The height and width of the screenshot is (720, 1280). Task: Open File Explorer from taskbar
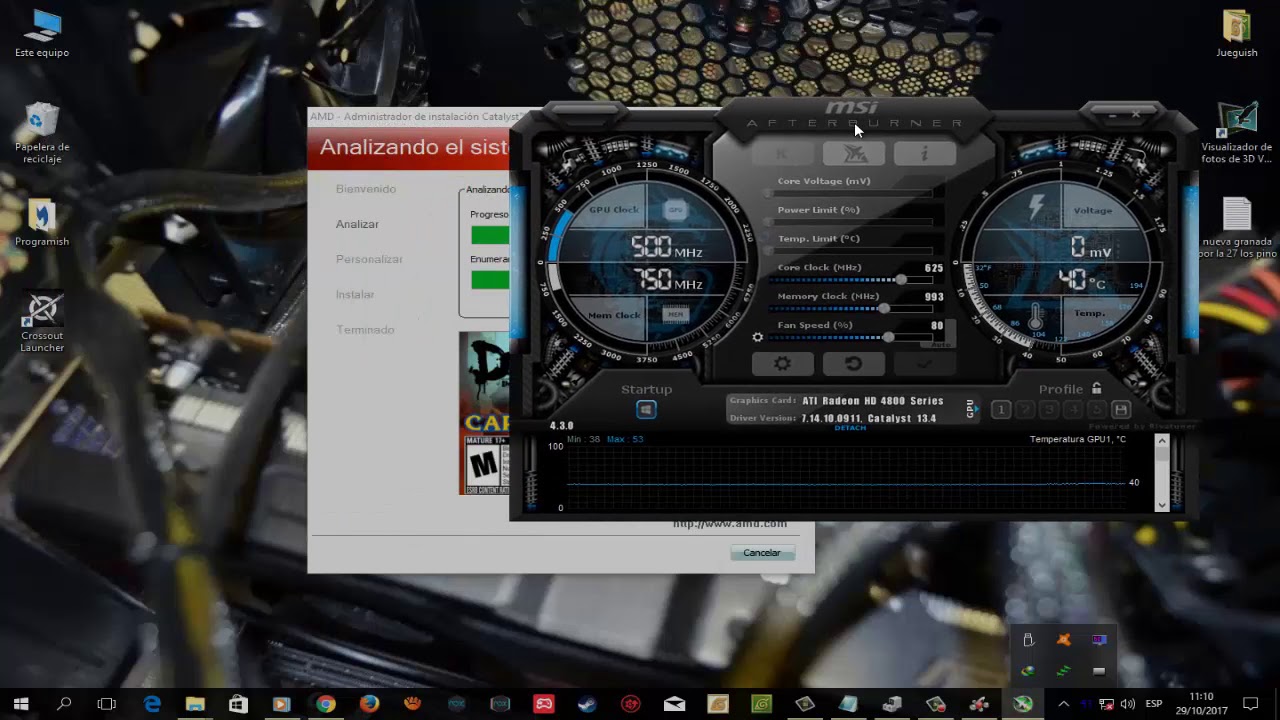195,704
